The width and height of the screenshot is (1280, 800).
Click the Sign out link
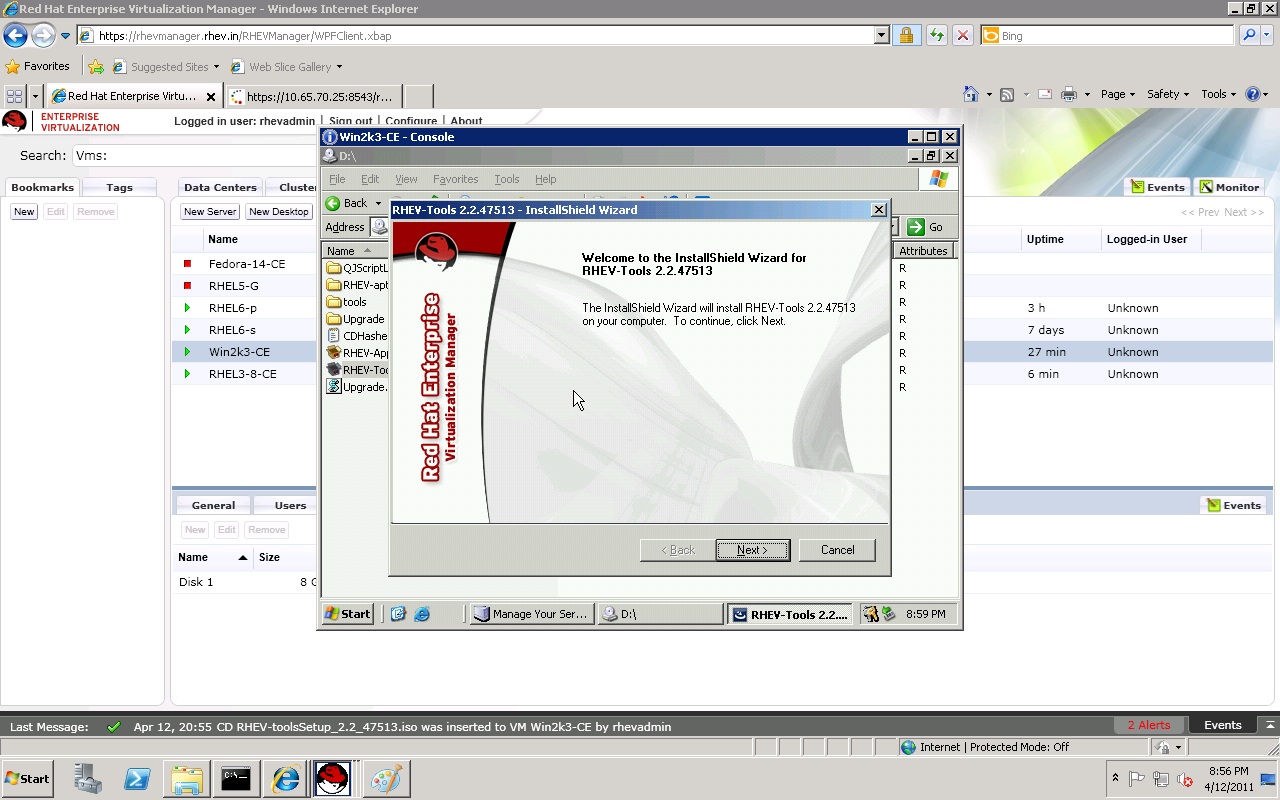coord(351,121)
